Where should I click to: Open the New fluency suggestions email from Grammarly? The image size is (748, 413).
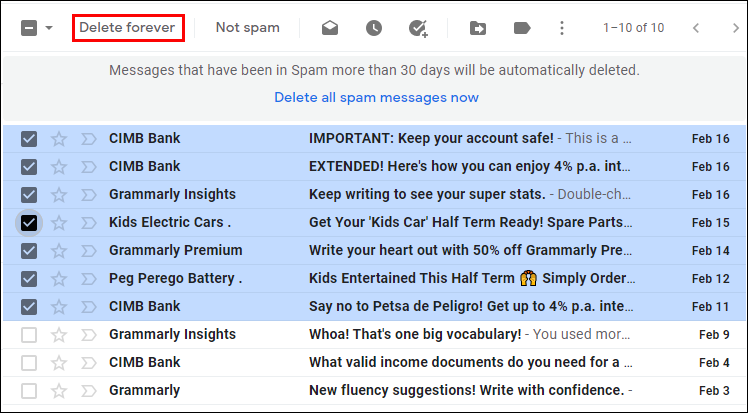466,390
